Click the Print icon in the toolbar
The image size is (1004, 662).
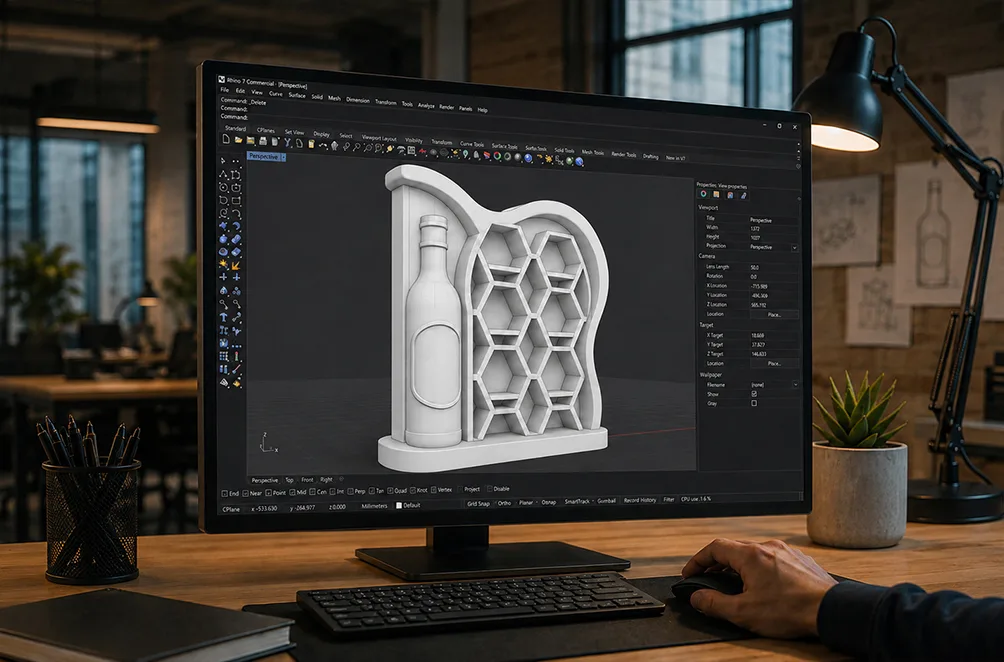tap(263, 141)
